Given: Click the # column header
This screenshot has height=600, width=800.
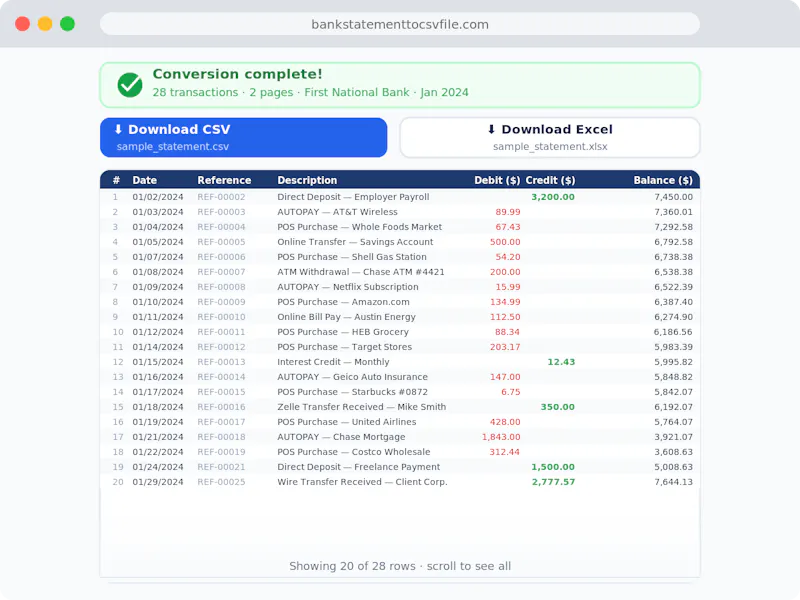Looking at the screenshot, I should (116, 180).
